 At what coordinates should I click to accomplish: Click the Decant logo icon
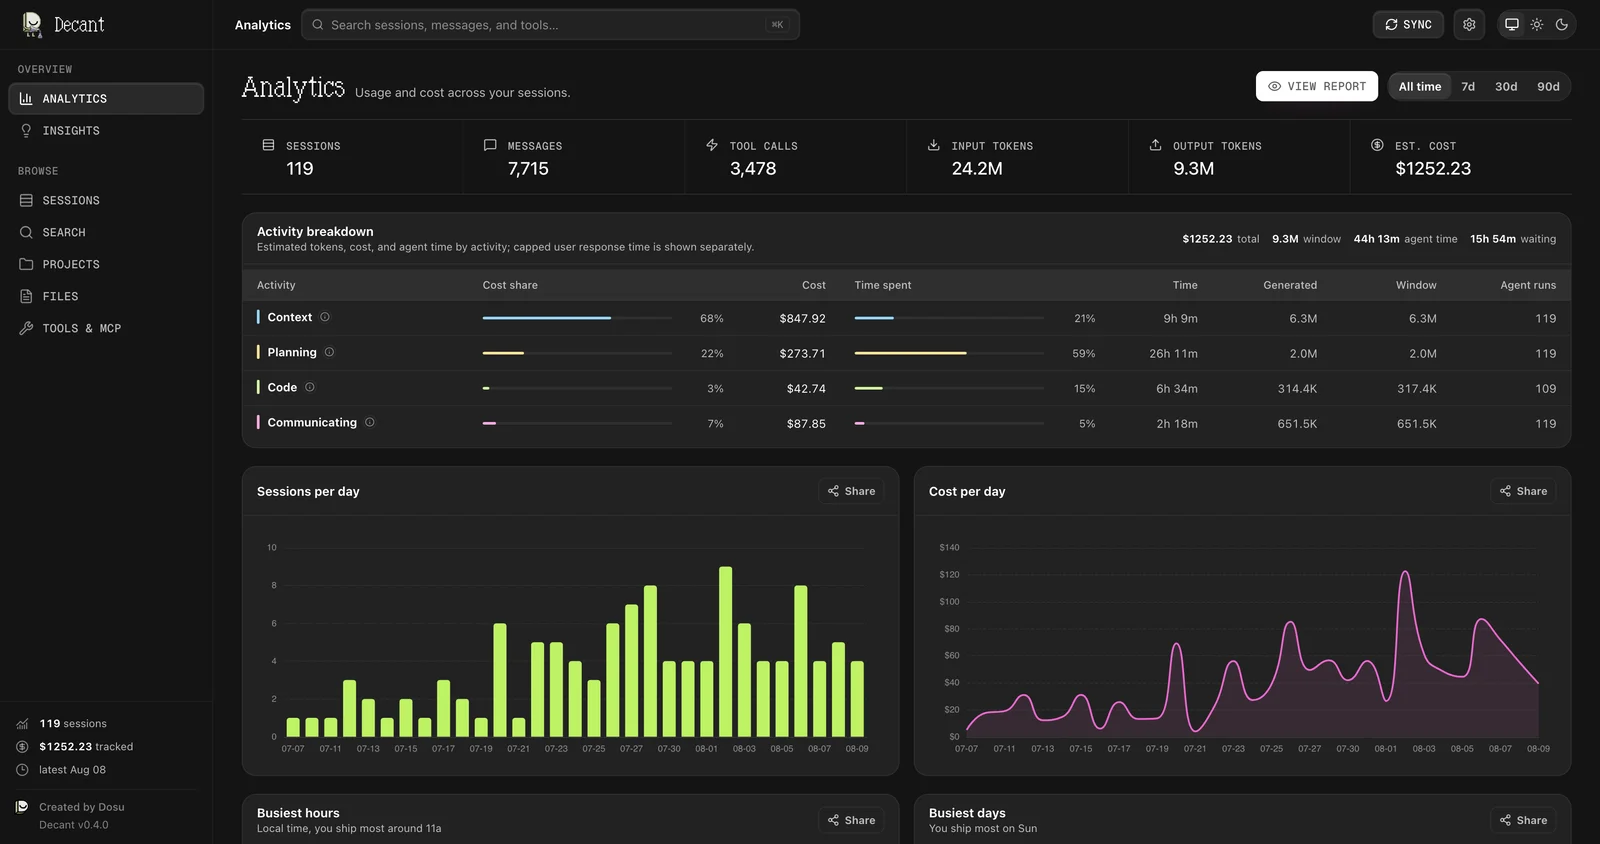click(33, 25)
